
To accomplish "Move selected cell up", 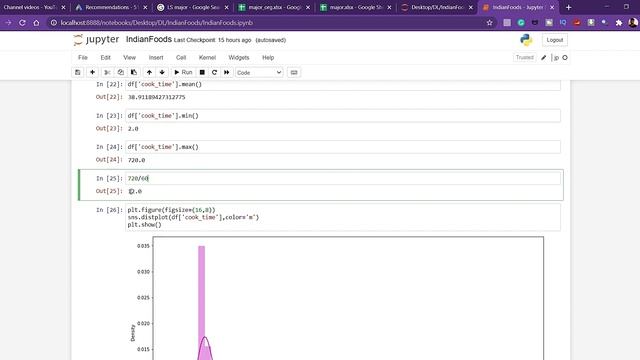I will [149, 72].
